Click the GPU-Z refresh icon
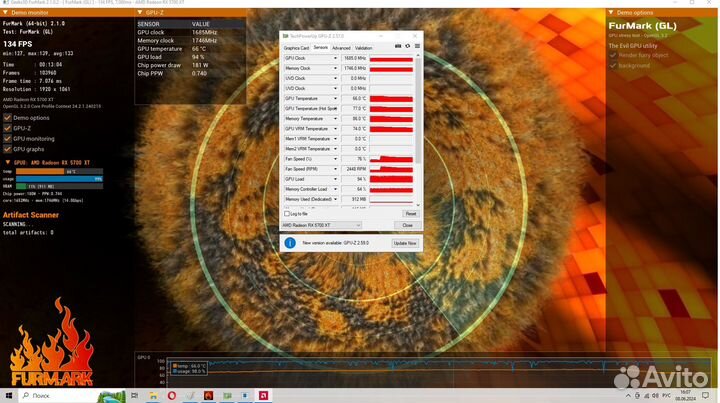 (x=407, y=47)
